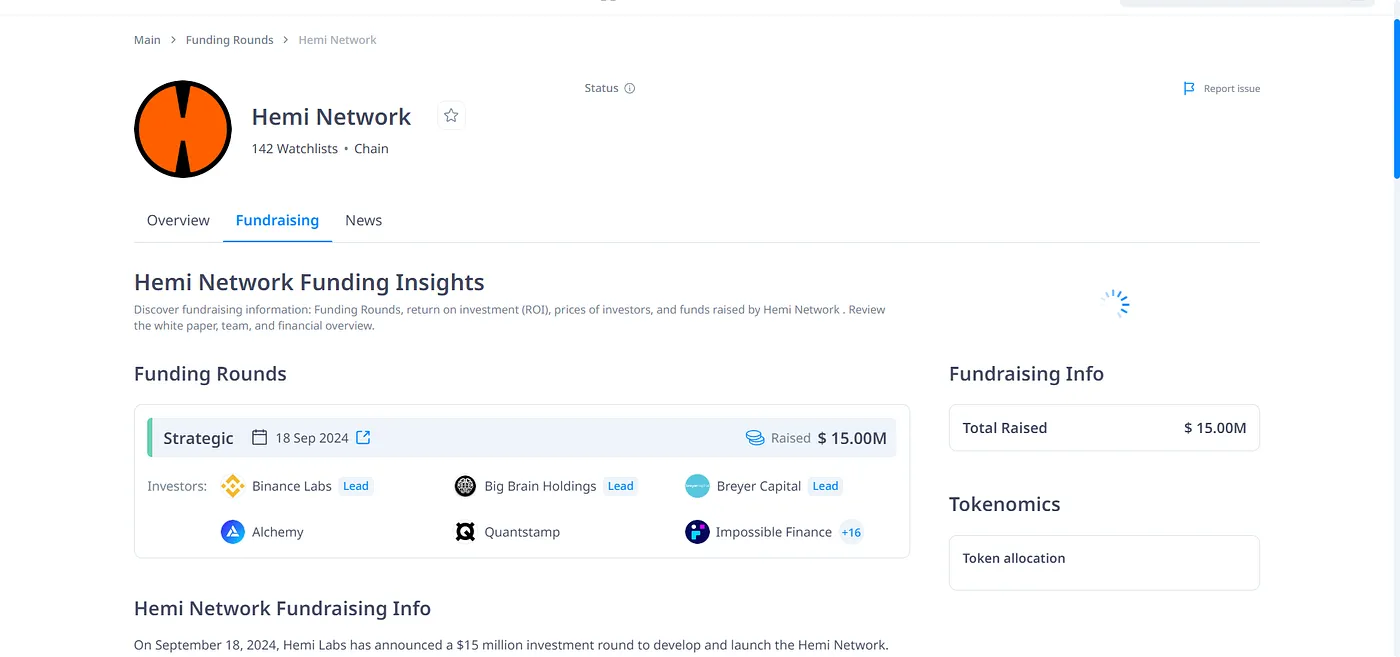Click the Hemi Network page title
The image size is (1400, 657).
pyautogui.click(x=331, y=117)
